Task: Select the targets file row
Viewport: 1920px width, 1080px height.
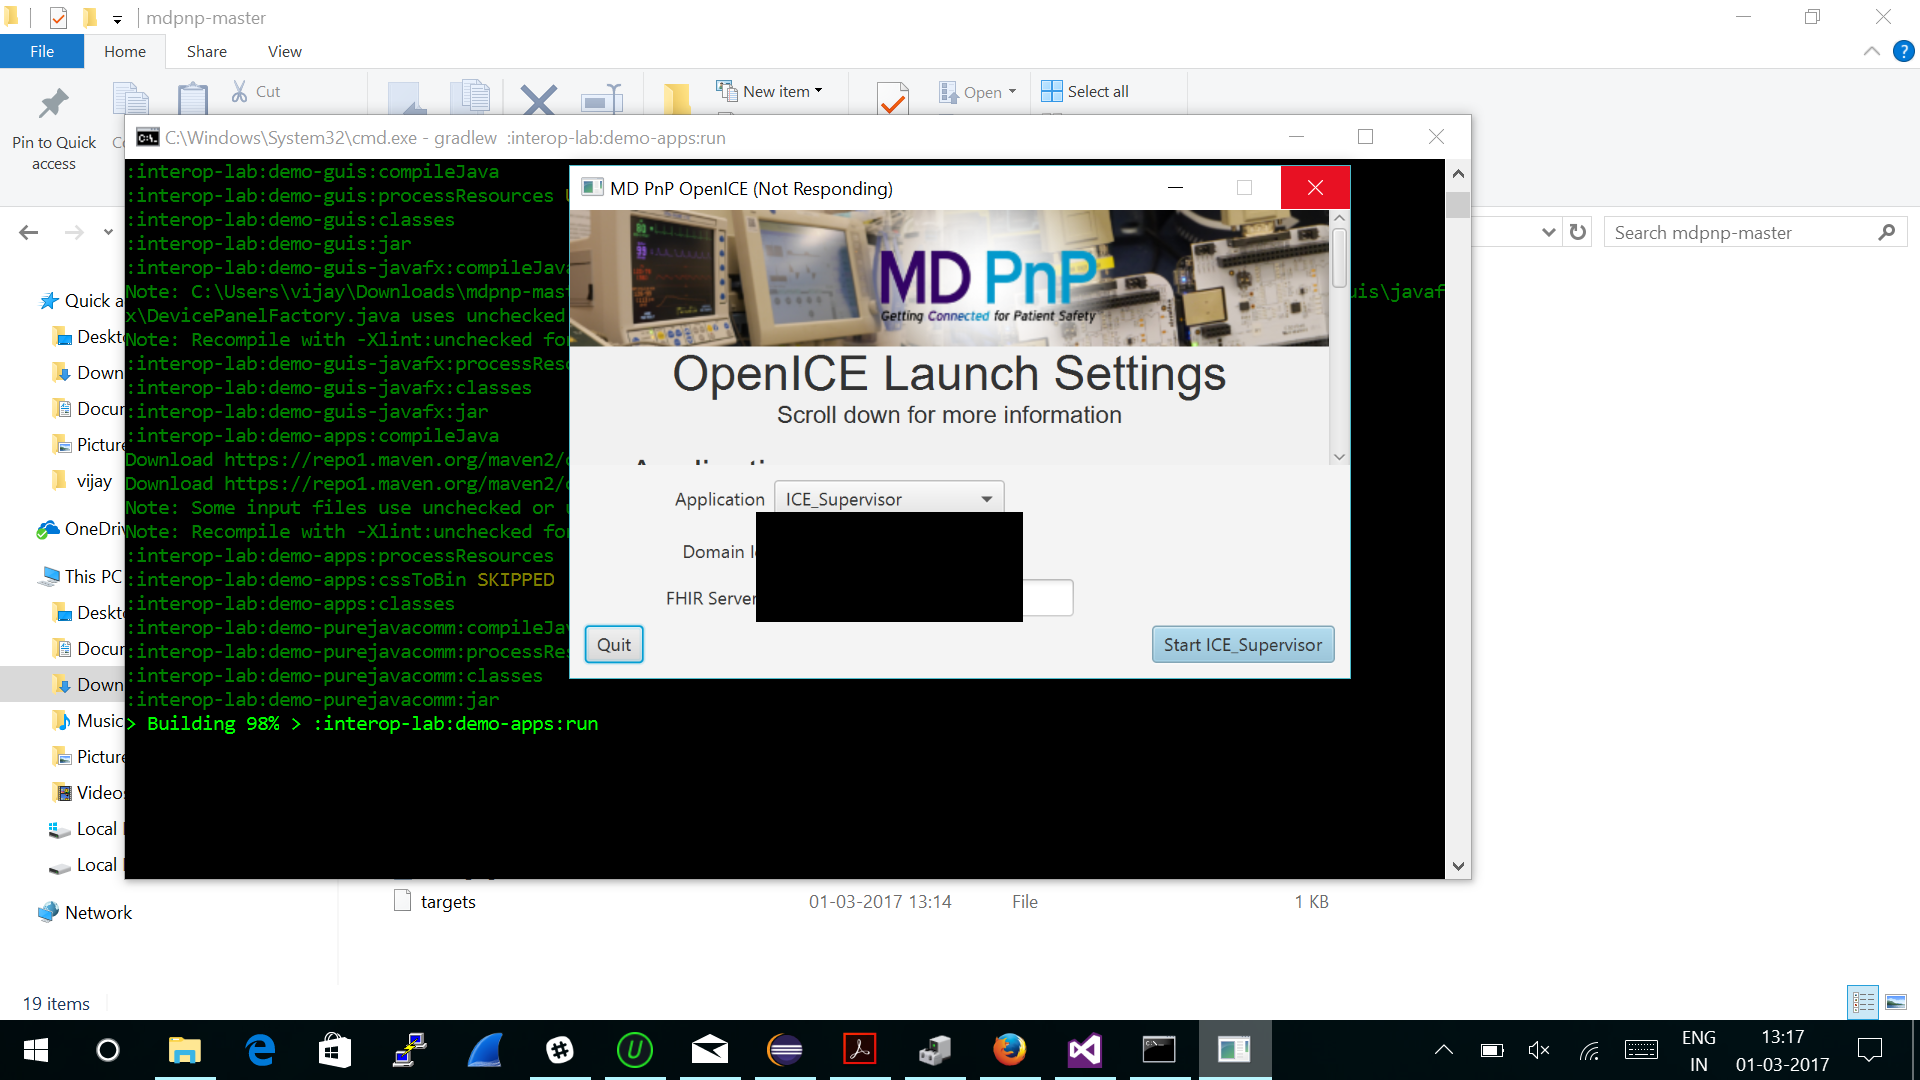Action: (x=860, y=902)
